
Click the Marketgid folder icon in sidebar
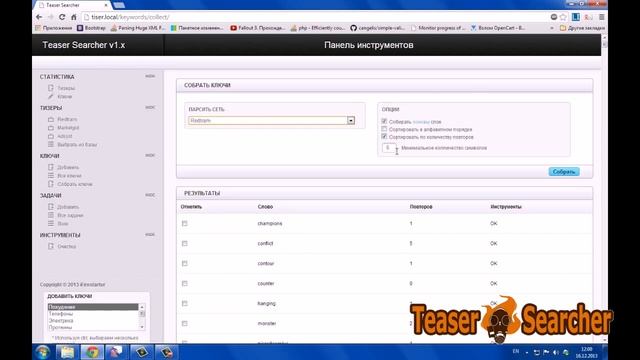(51, 128)
